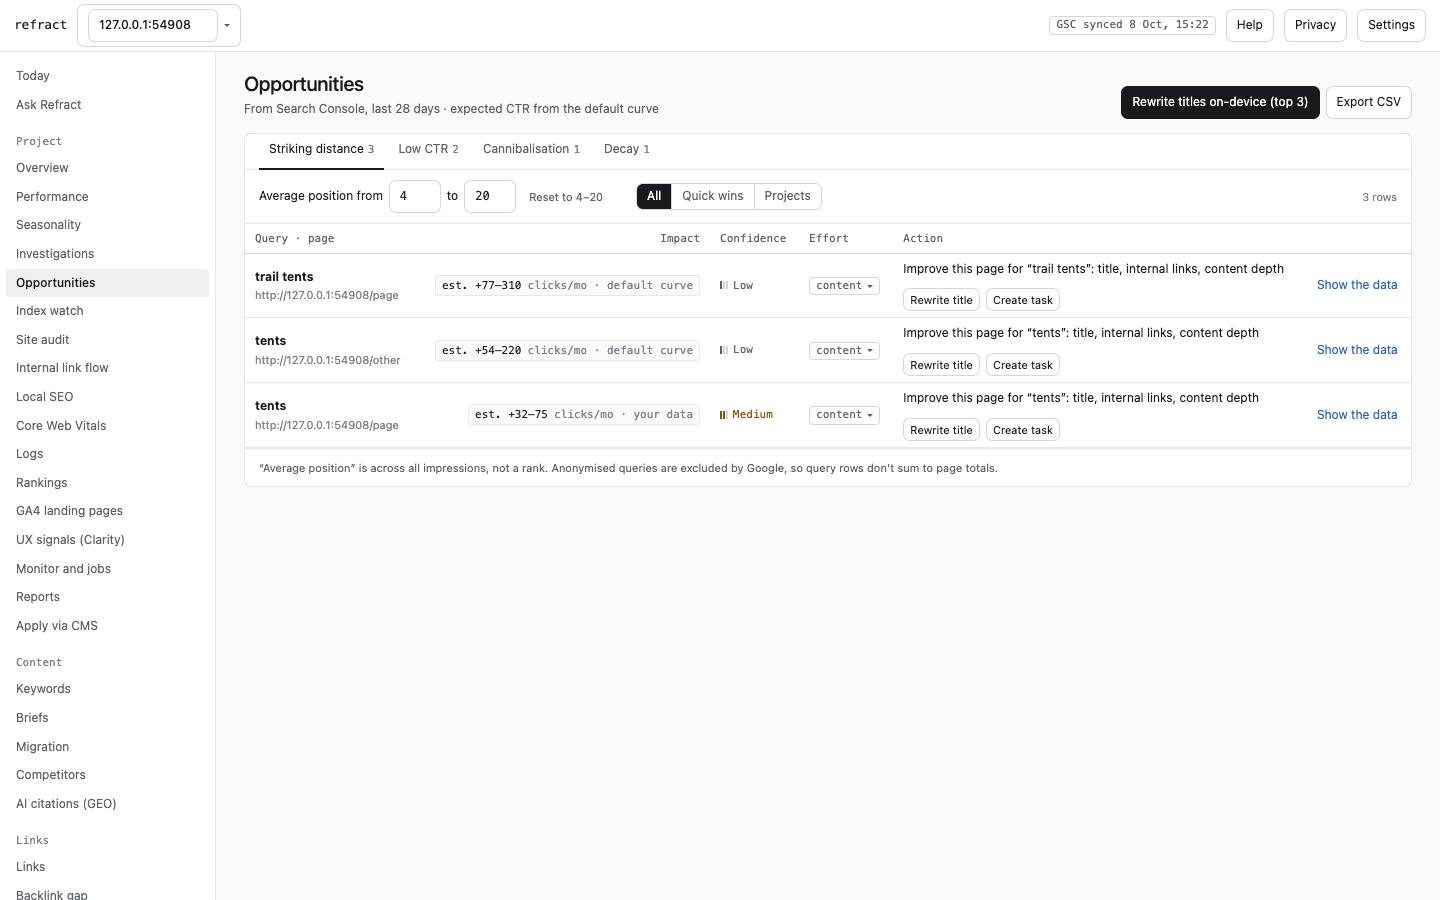Click the "est. +77–310" impact estimate
Image resolution: width=1440 pixels, height=900 pixels.
coord(567,285)
